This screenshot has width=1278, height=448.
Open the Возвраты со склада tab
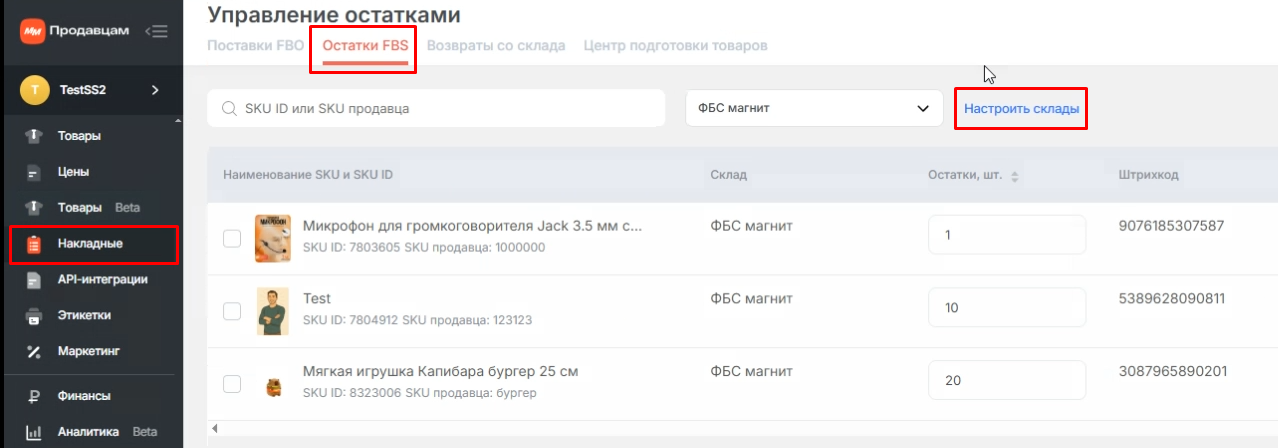click(x=496, y=46)
